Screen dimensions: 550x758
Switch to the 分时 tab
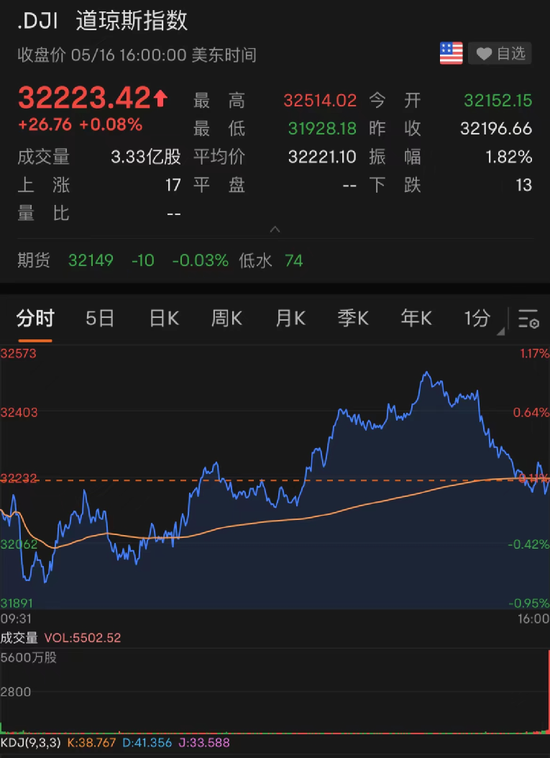[x=35, y=319]
